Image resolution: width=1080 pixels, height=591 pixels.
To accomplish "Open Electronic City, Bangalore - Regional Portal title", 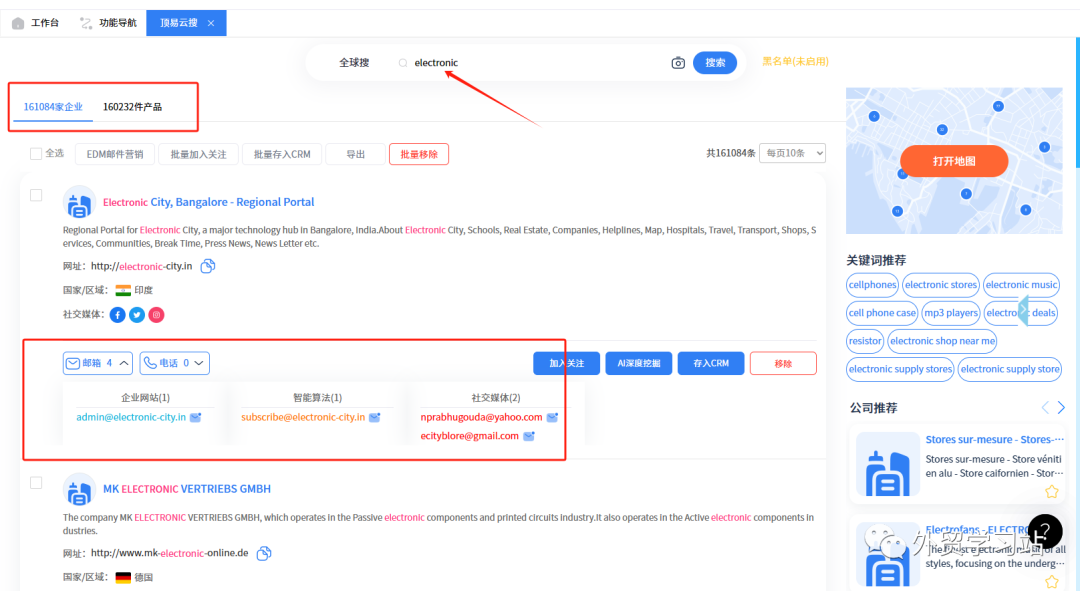I will (x=208, y=202).
